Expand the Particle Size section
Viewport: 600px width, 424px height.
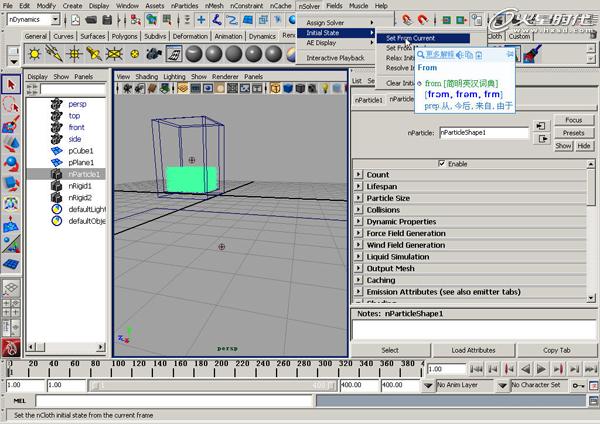click(x=358, y=198)
